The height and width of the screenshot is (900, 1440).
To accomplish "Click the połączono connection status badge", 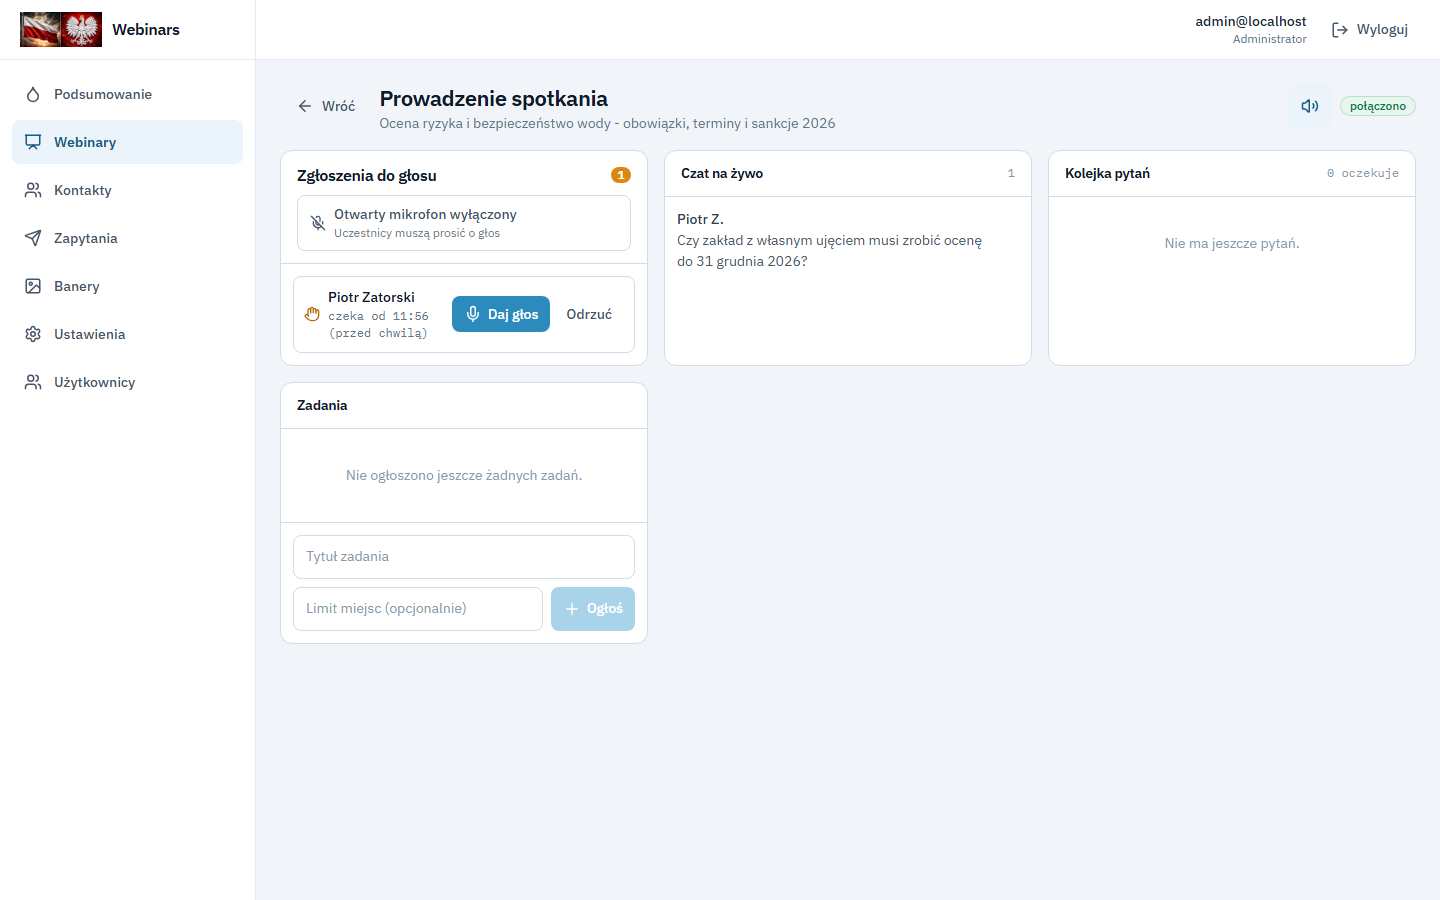I will 1378,106.
